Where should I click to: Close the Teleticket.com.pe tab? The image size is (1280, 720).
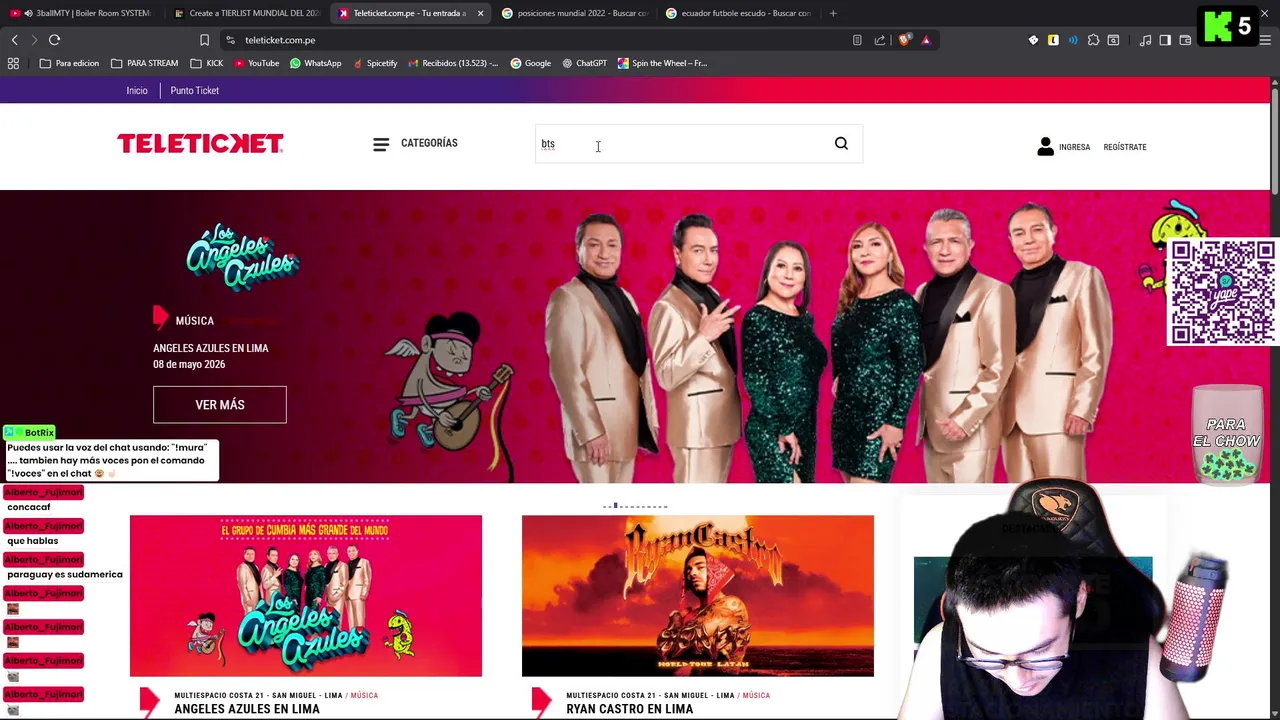(480, 13)
